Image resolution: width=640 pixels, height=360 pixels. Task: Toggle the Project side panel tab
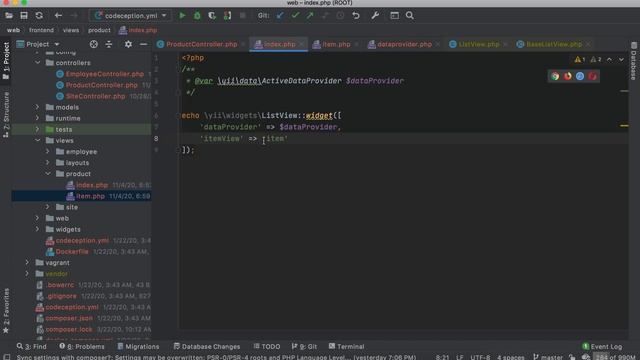coord(6,60)
